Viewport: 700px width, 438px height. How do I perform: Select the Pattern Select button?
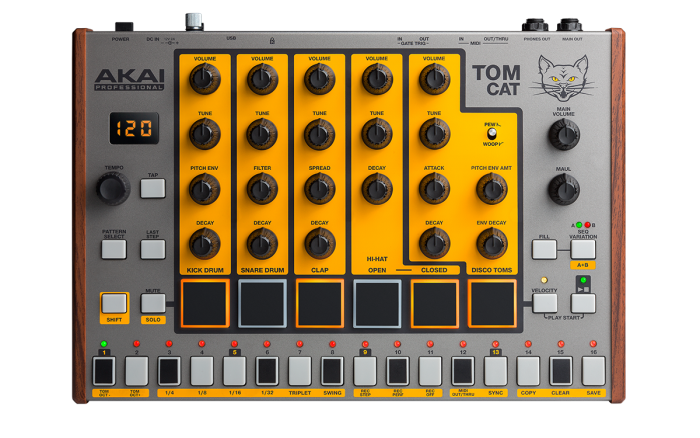pos(114,249)
